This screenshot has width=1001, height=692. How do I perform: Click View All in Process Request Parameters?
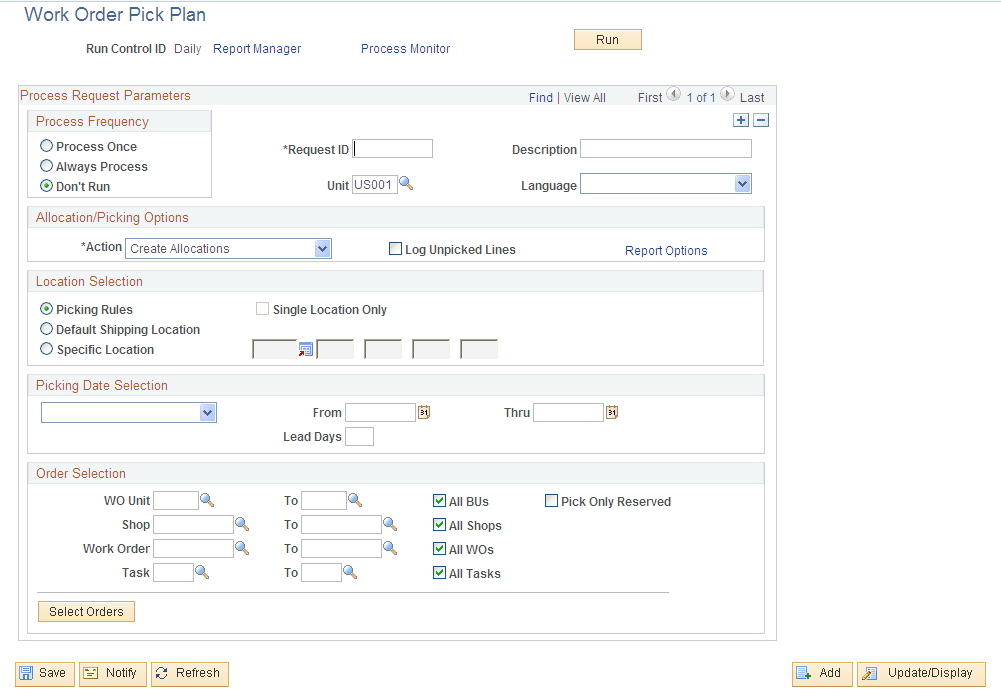[x=584, y=97]
